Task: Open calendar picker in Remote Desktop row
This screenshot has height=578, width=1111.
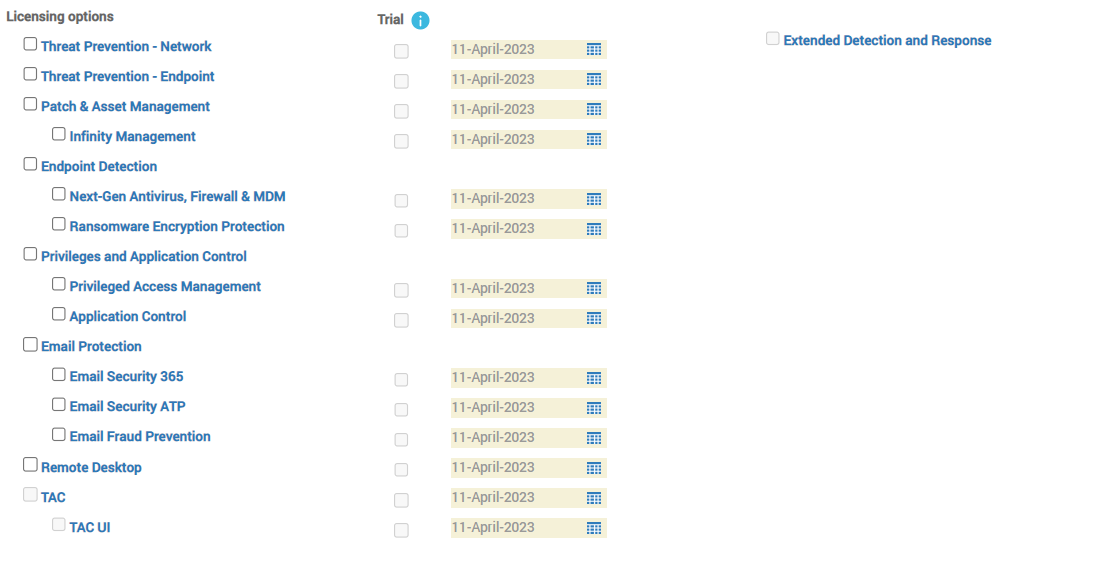Action: [594, 468]
